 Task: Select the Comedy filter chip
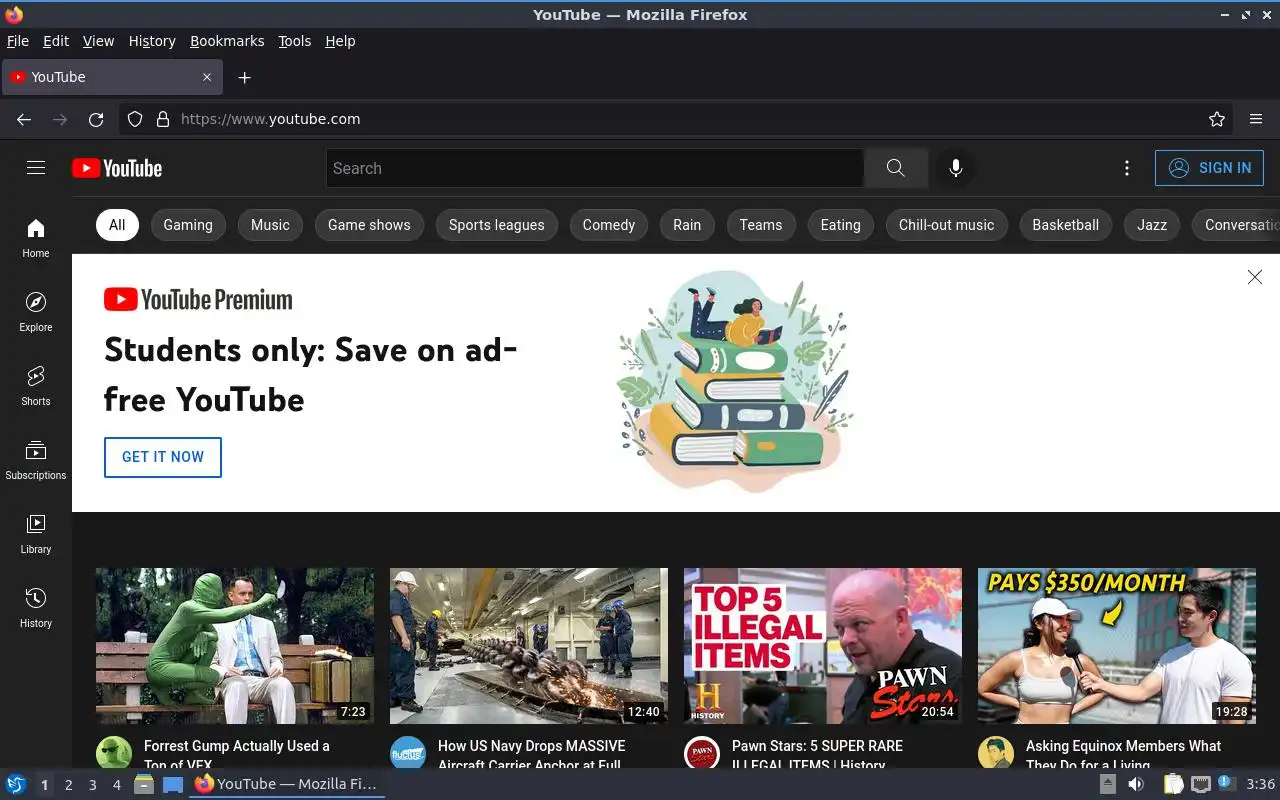click(609, 225)
